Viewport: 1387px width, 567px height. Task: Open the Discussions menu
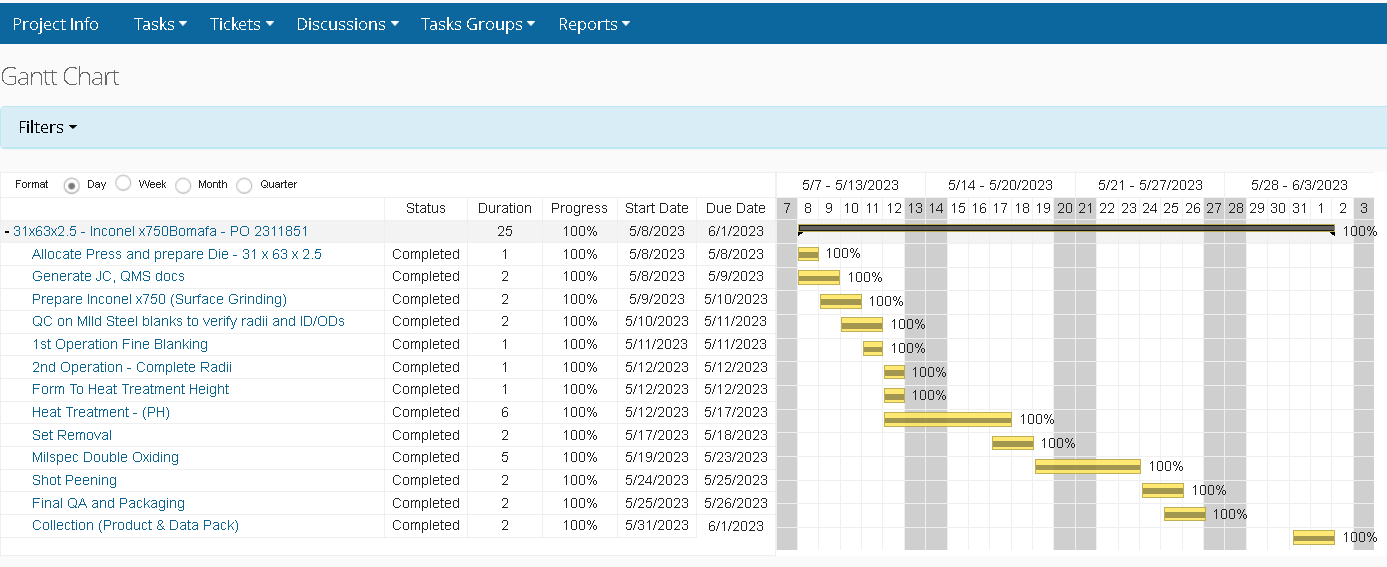(347, 24)
